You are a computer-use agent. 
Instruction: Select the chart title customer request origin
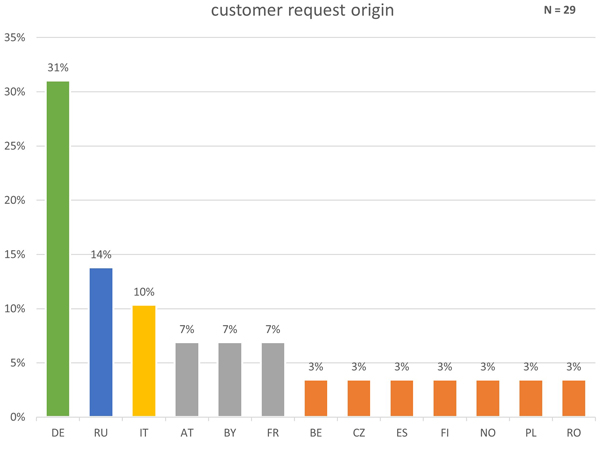(302, 10)
